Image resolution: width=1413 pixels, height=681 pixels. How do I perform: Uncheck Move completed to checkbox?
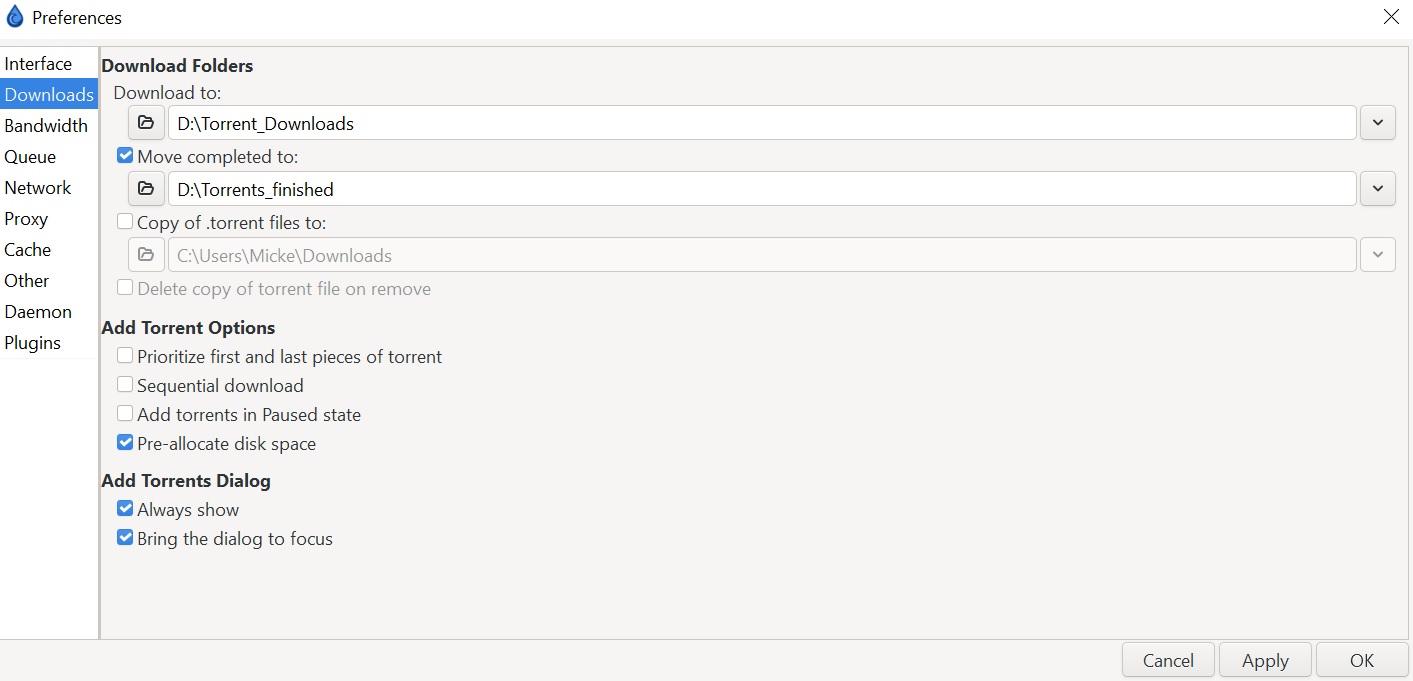point(125,156)
